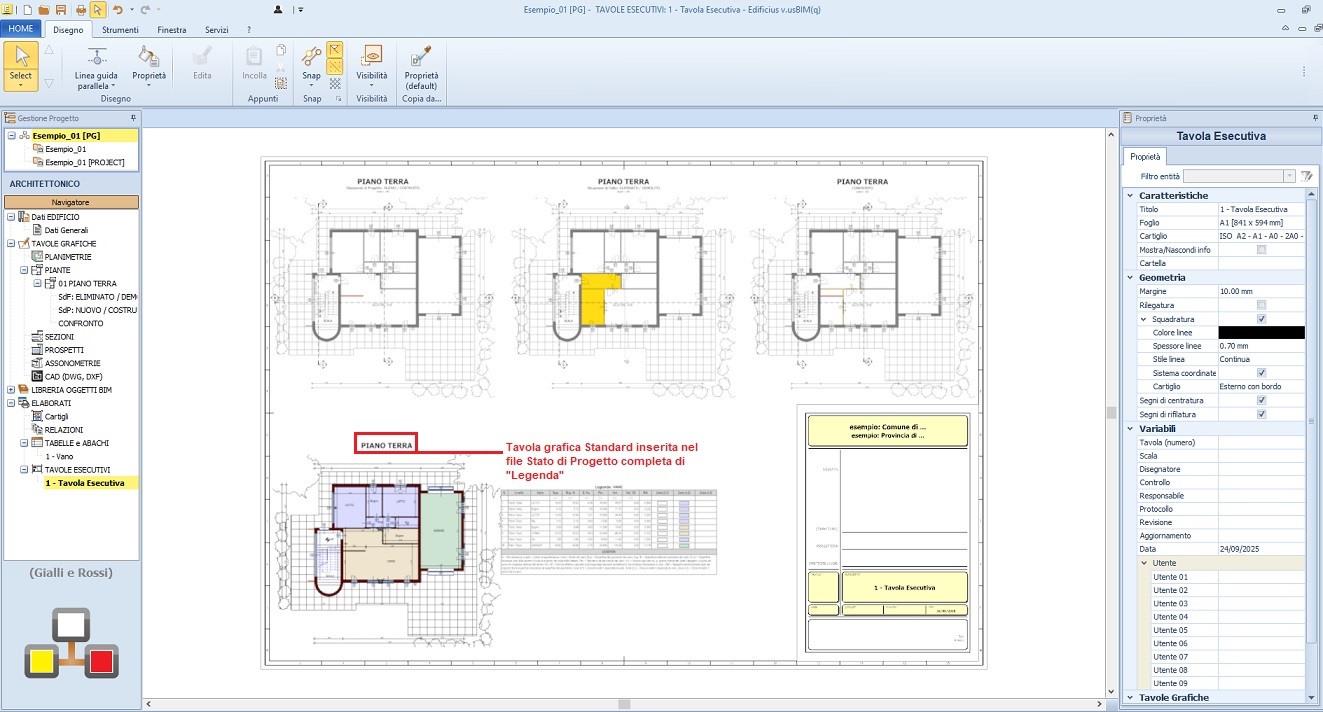Collapse the Caratteristiche section

pos(1130,195)
